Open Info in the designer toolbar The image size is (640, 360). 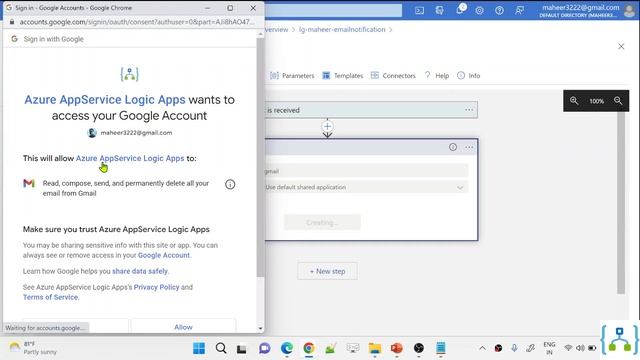[x=469, y=76]
